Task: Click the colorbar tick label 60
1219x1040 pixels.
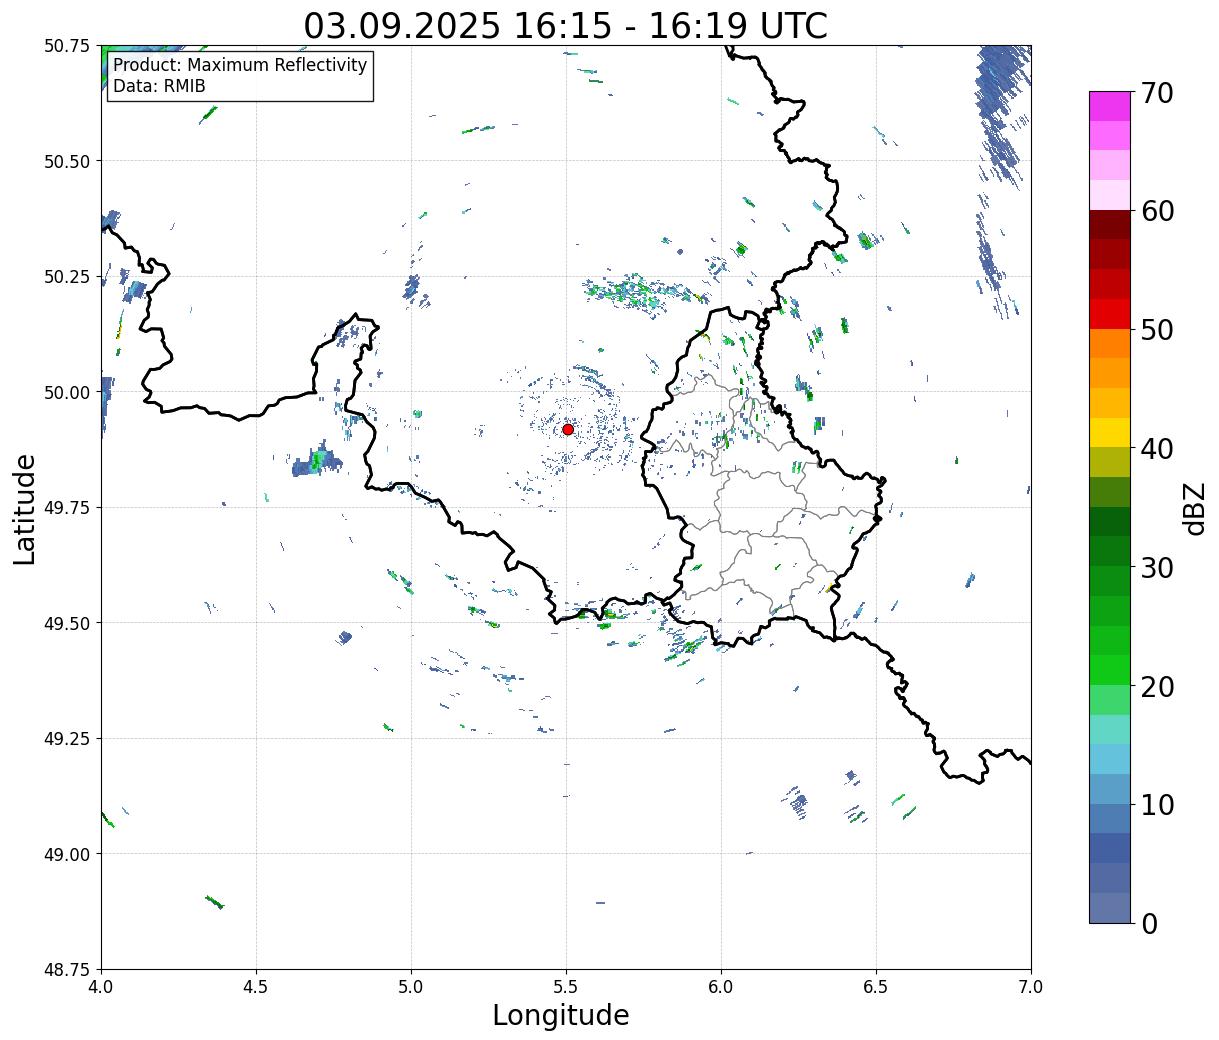Action: [1156, 211]
